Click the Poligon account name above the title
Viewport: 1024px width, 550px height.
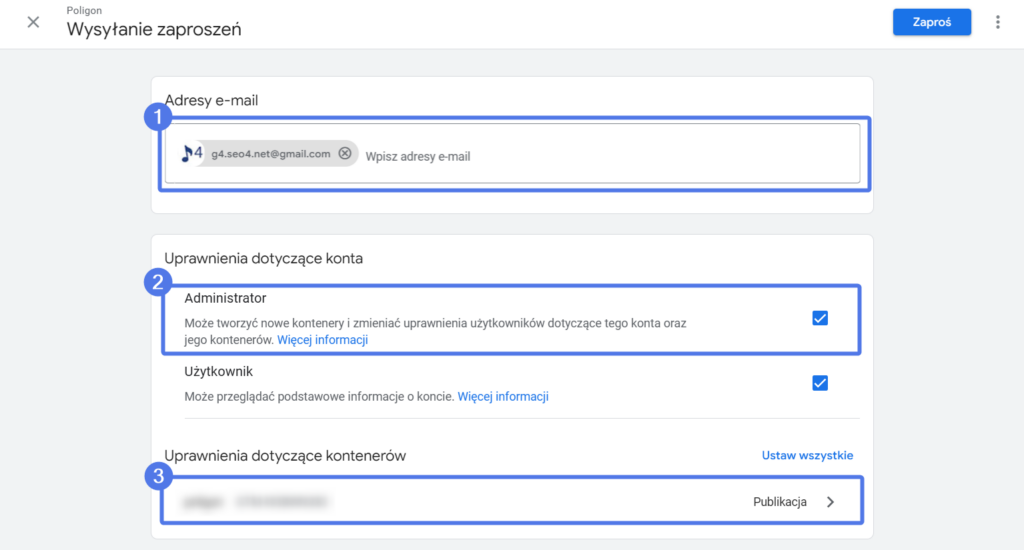[x=82, y=9]
